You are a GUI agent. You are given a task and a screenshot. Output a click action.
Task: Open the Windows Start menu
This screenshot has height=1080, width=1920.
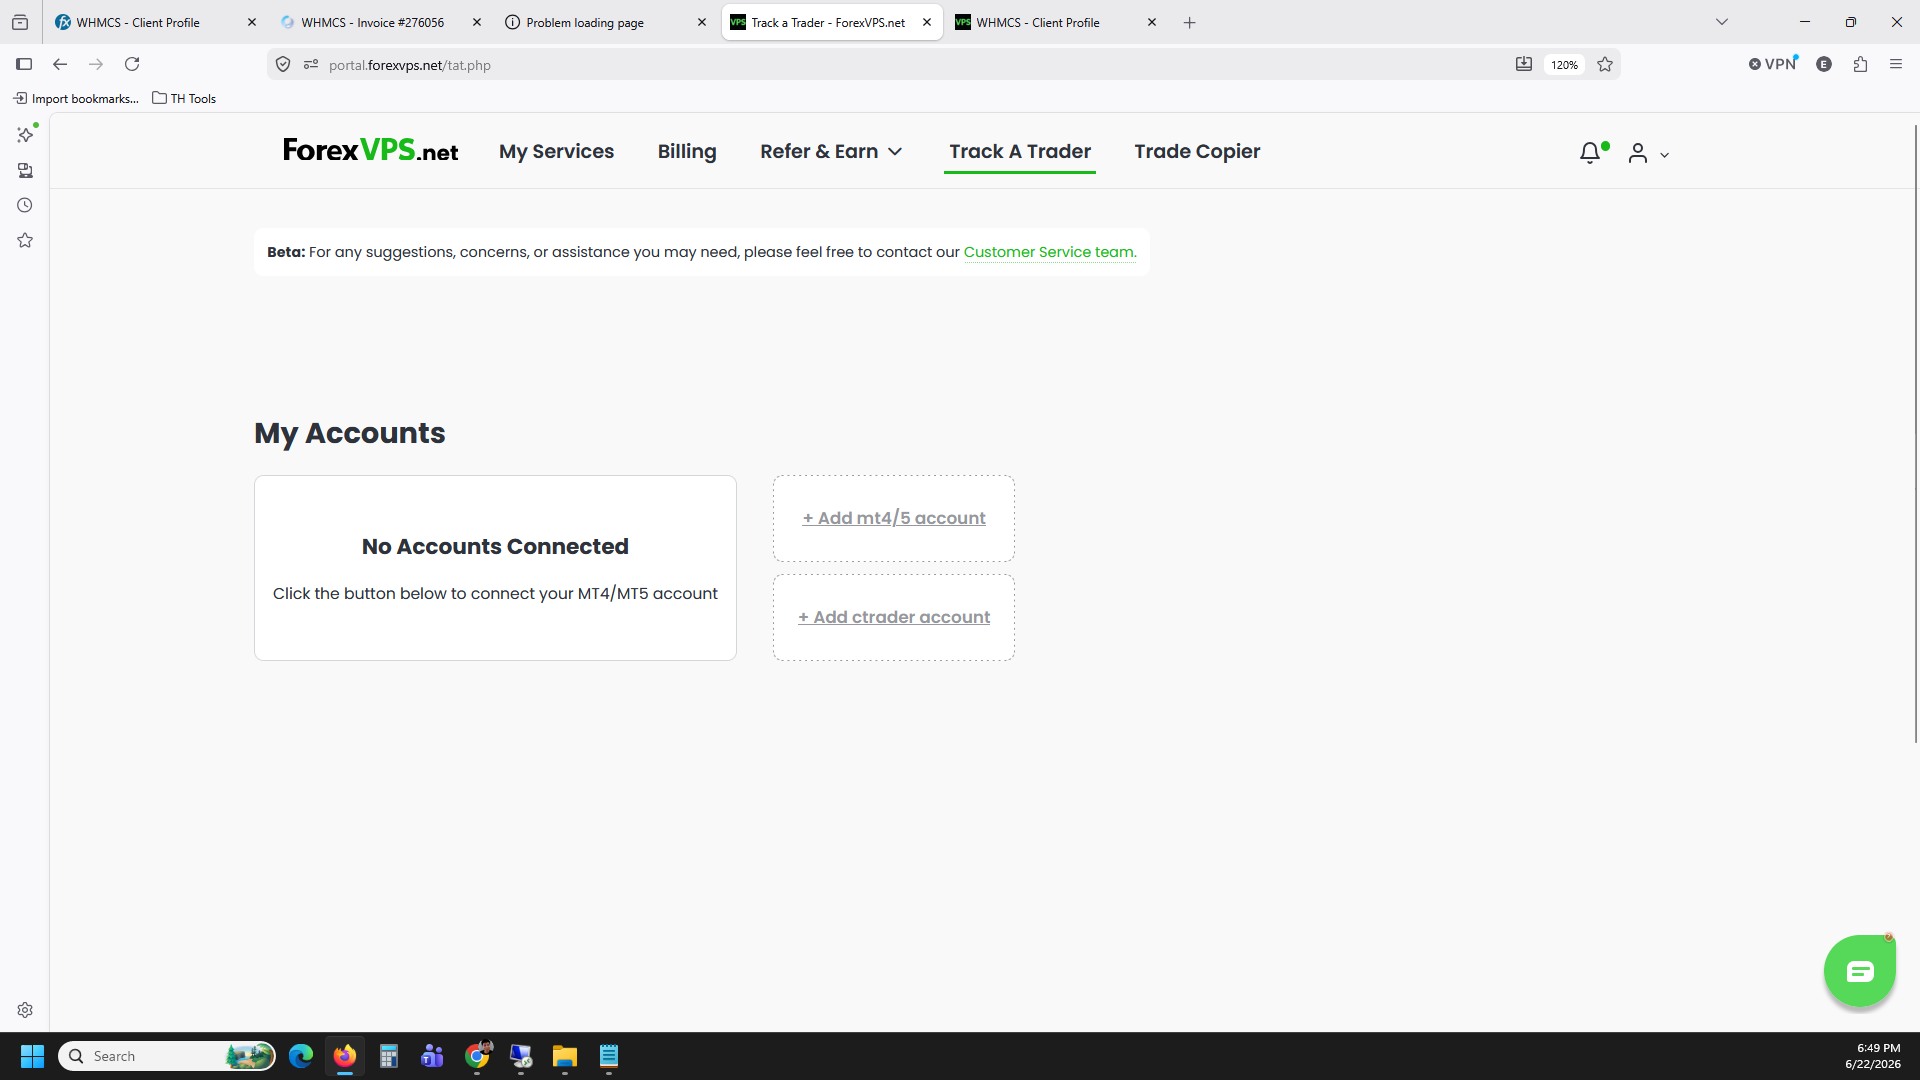point(32,1056)
